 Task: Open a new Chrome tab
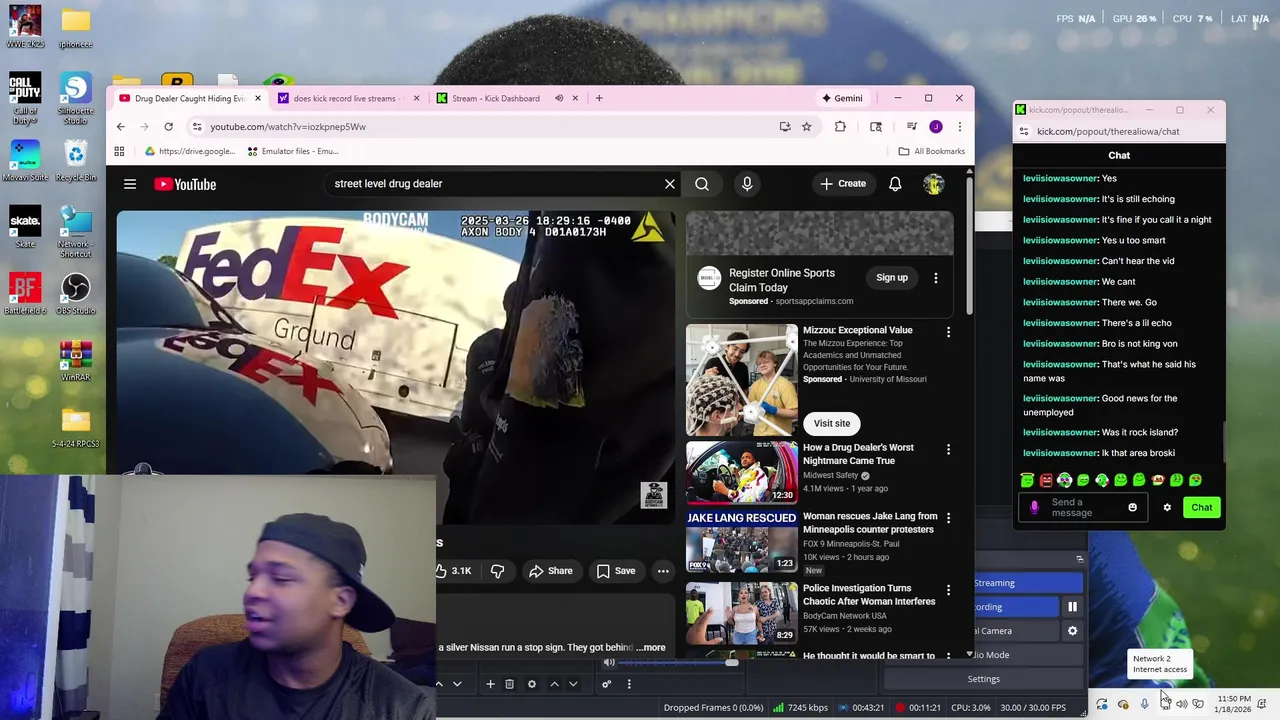tap(599, 98)
